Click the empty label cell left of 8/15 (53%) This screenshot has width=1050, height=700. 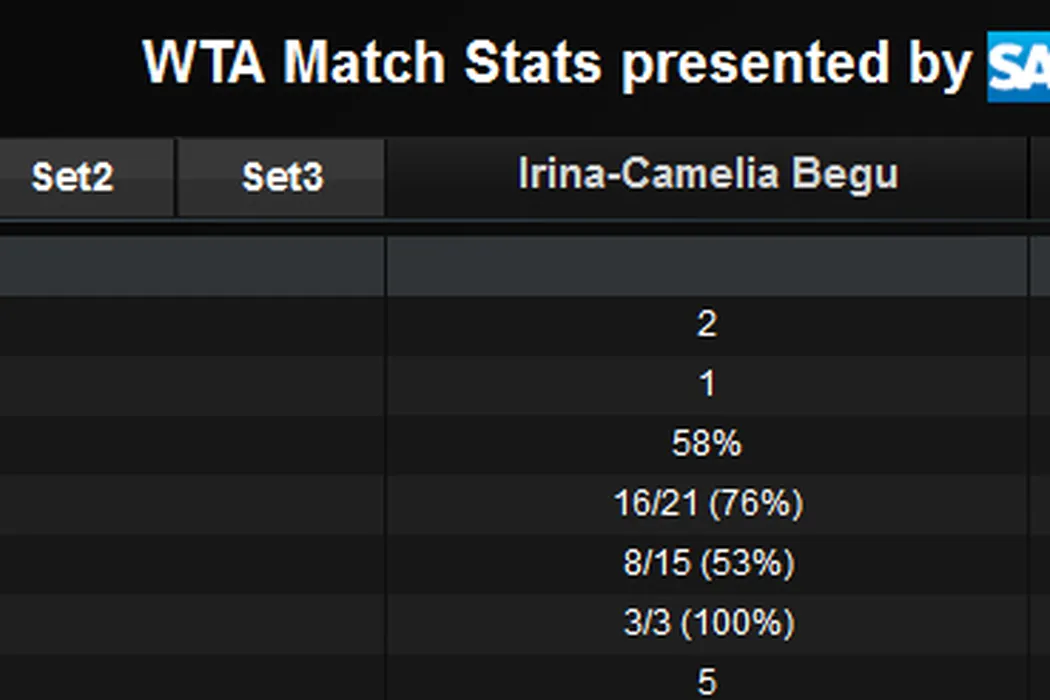click(x=192, y=564)
